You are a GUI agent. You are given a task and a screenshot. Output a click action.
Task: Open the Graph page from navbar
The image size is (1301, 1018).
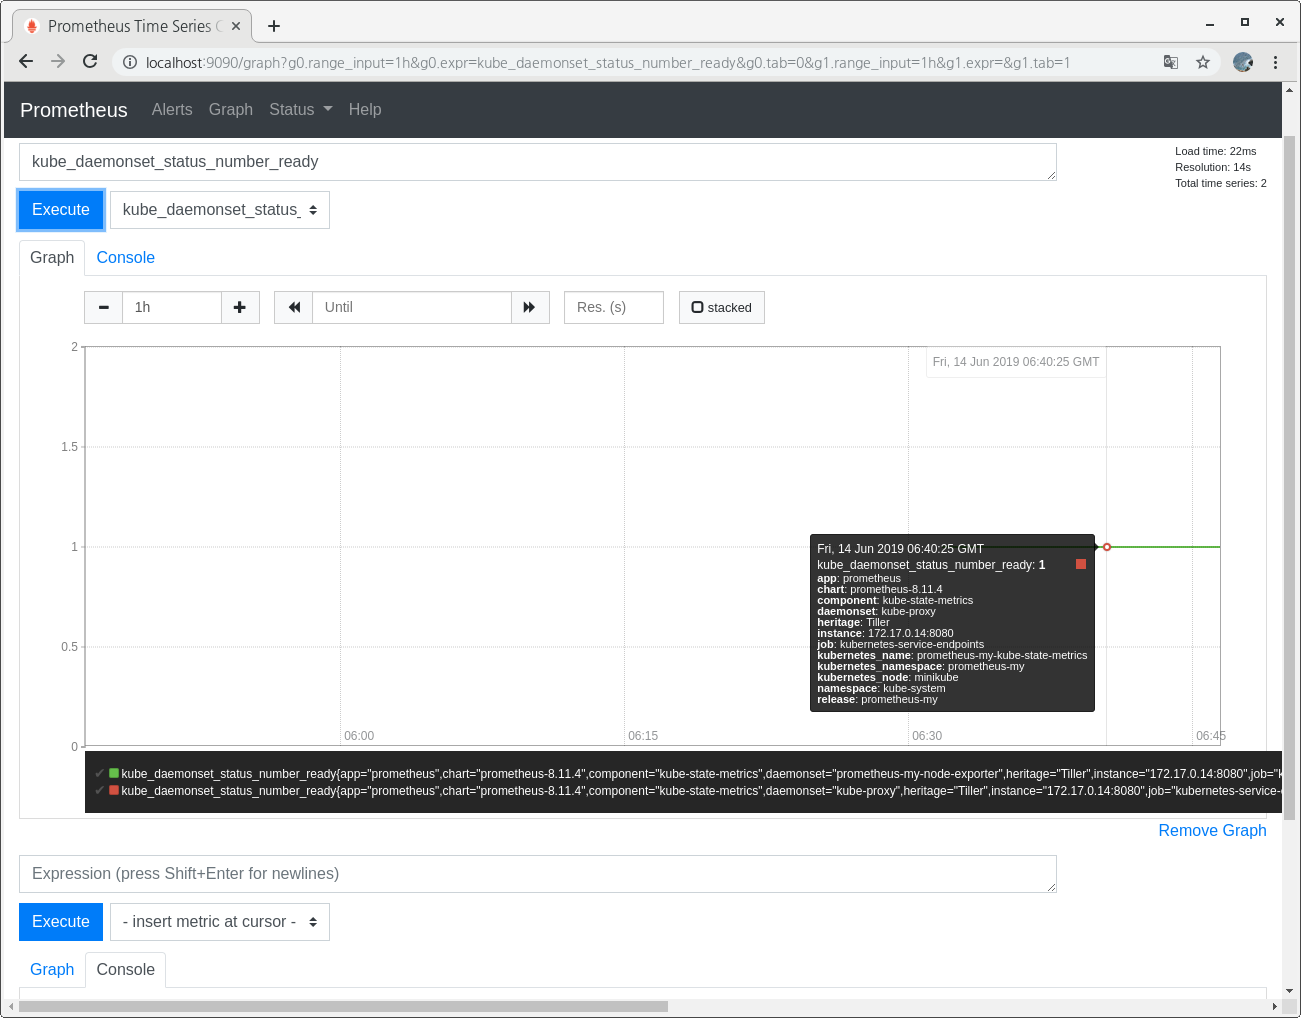point(231,110)
